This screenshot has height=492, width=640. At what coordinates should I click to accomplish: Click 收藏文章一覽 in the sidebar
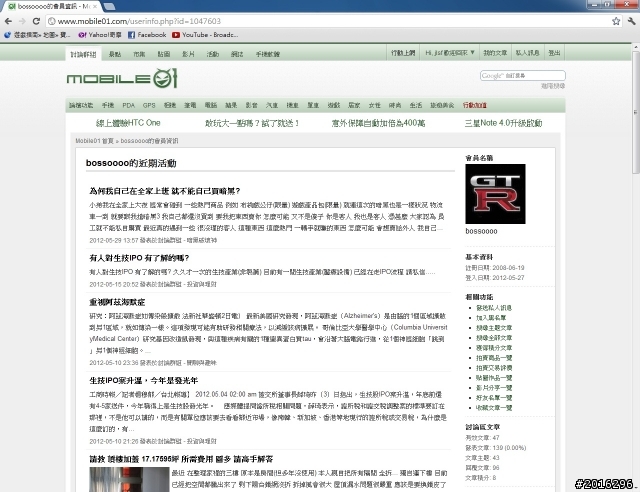click(x=494, y=408)
